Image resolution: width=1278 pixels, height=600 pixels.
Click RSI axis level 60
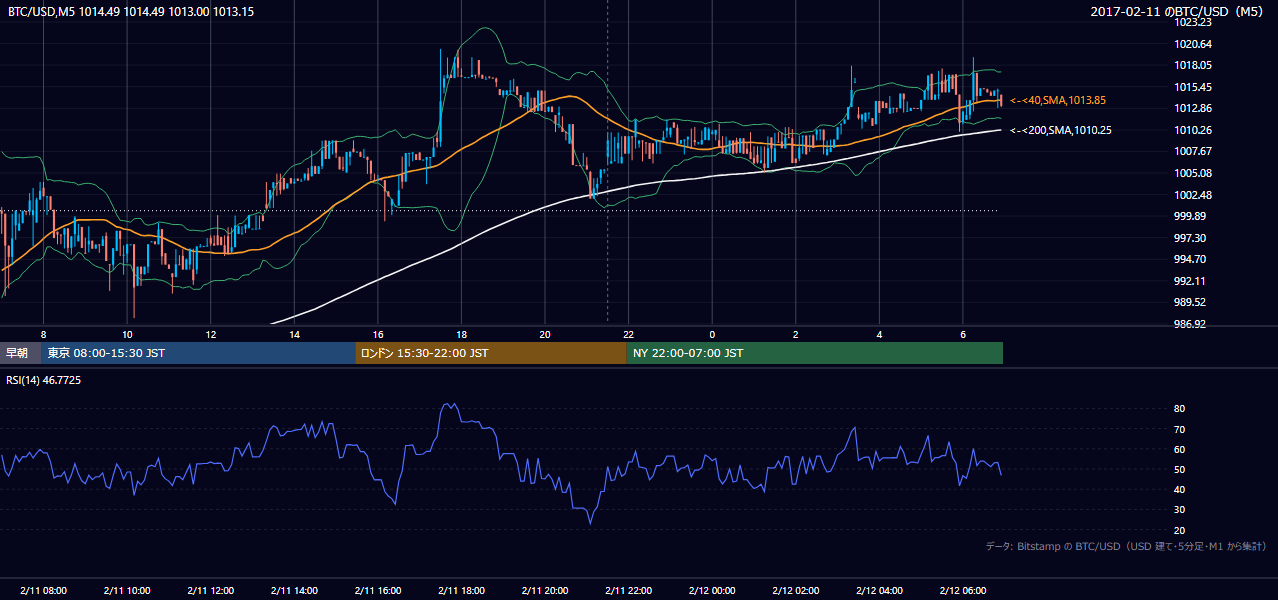click(x=1180, y=449)
